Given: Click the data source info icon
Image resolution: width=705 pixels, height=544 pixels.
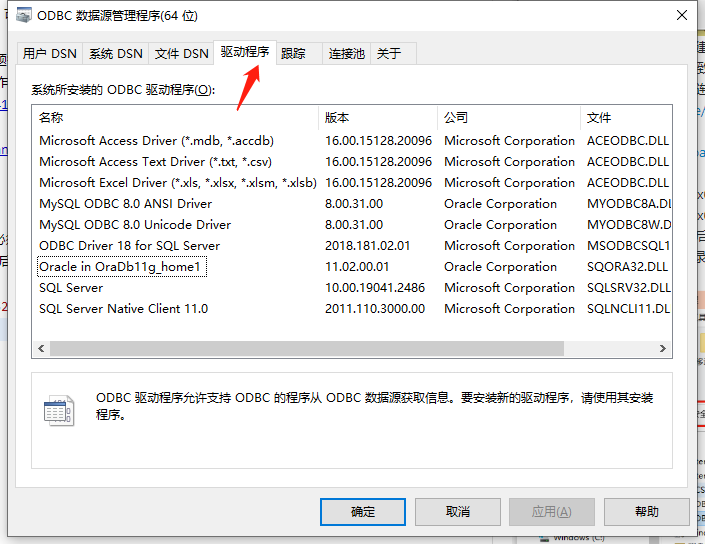Looking at the screenshot, I should click(59, 410).
